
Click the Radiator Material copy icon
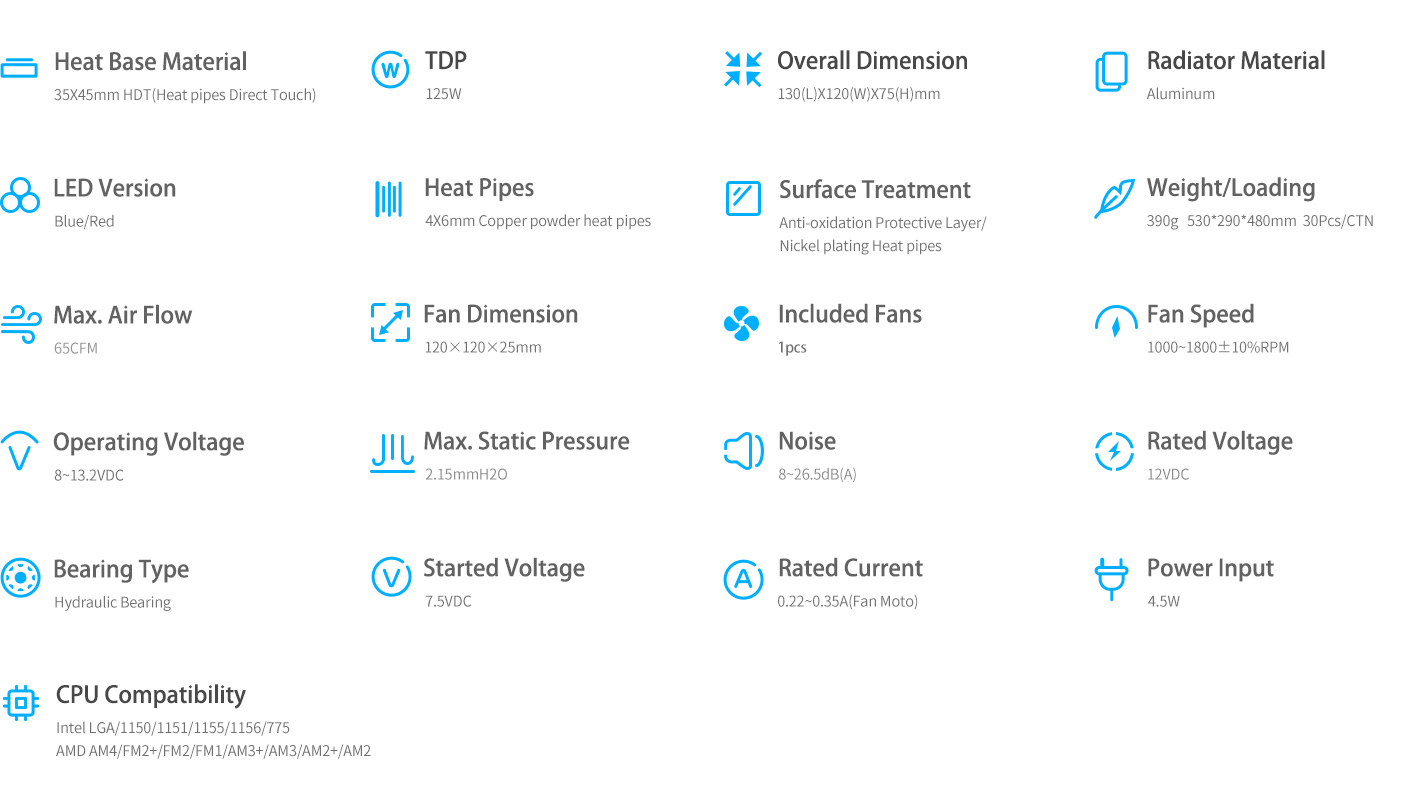[x=1111, y=72]
